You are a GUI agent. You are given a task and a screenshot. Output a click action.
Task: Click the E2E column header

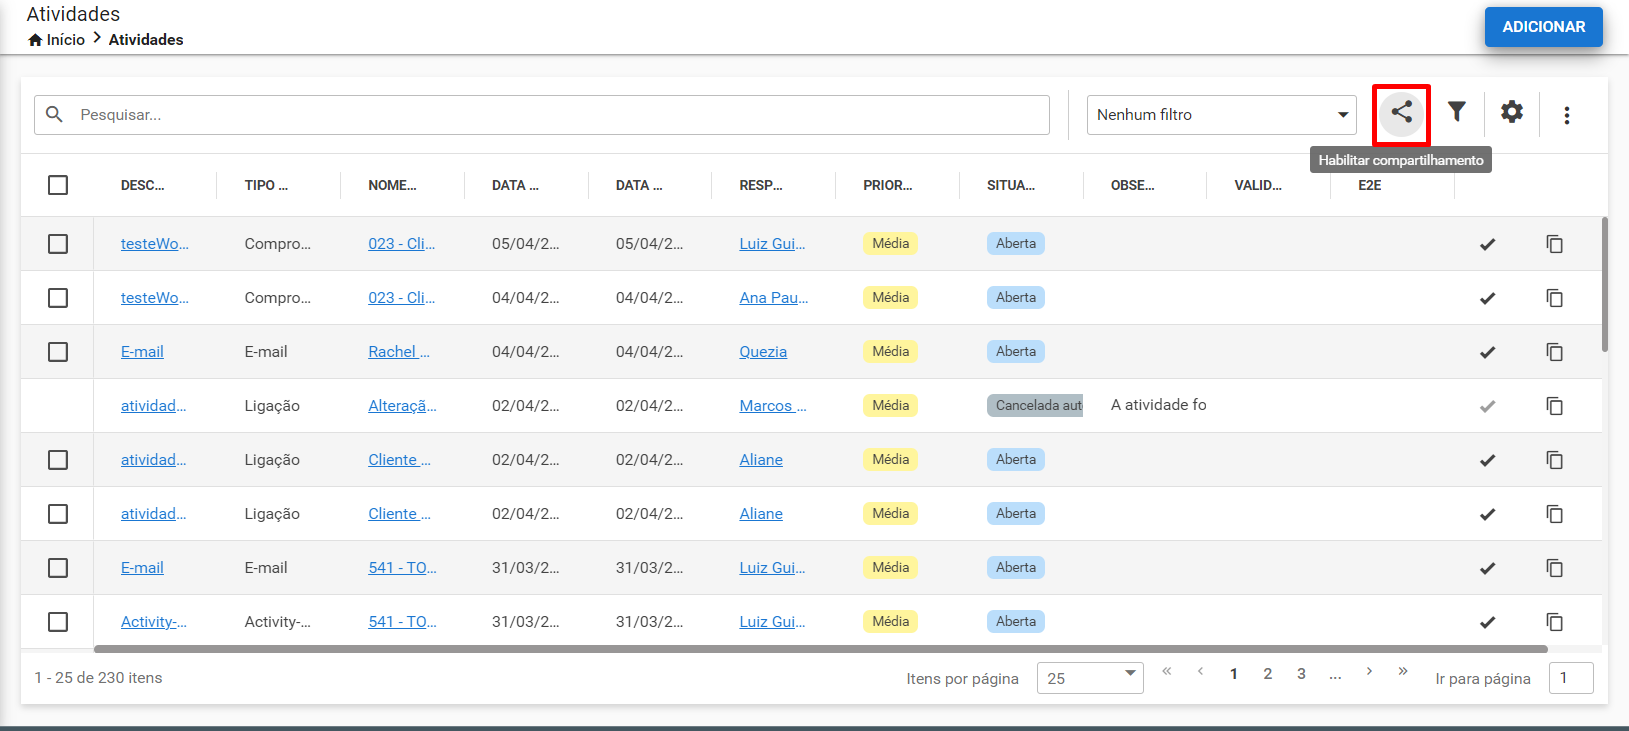tap(1370, 185)
